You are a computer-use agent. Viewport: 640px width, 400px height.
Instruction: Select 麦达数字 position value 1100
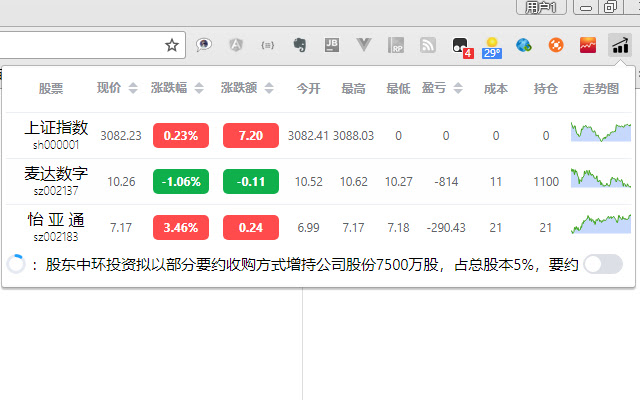click(546, 182)
